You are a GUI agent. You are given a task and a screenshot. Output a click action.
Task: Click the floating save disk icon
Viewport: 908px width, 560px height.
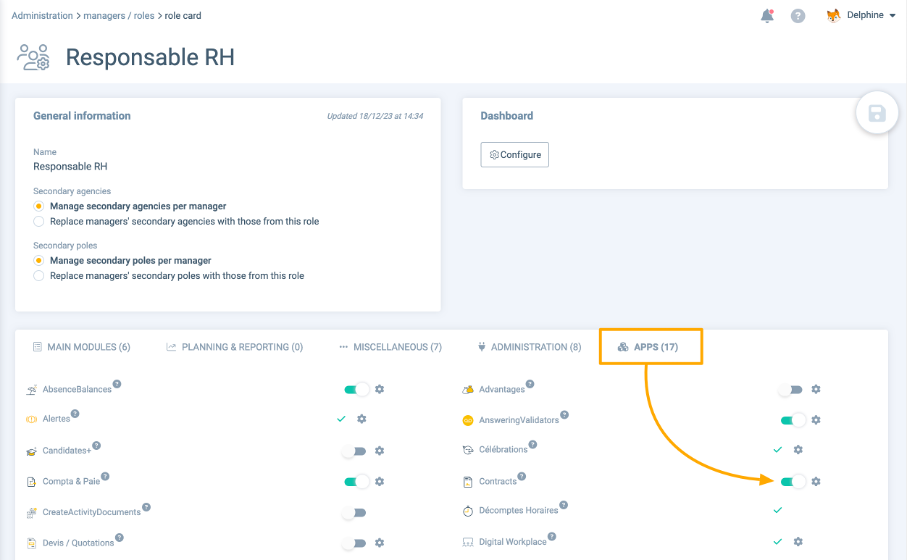point(877,114)
